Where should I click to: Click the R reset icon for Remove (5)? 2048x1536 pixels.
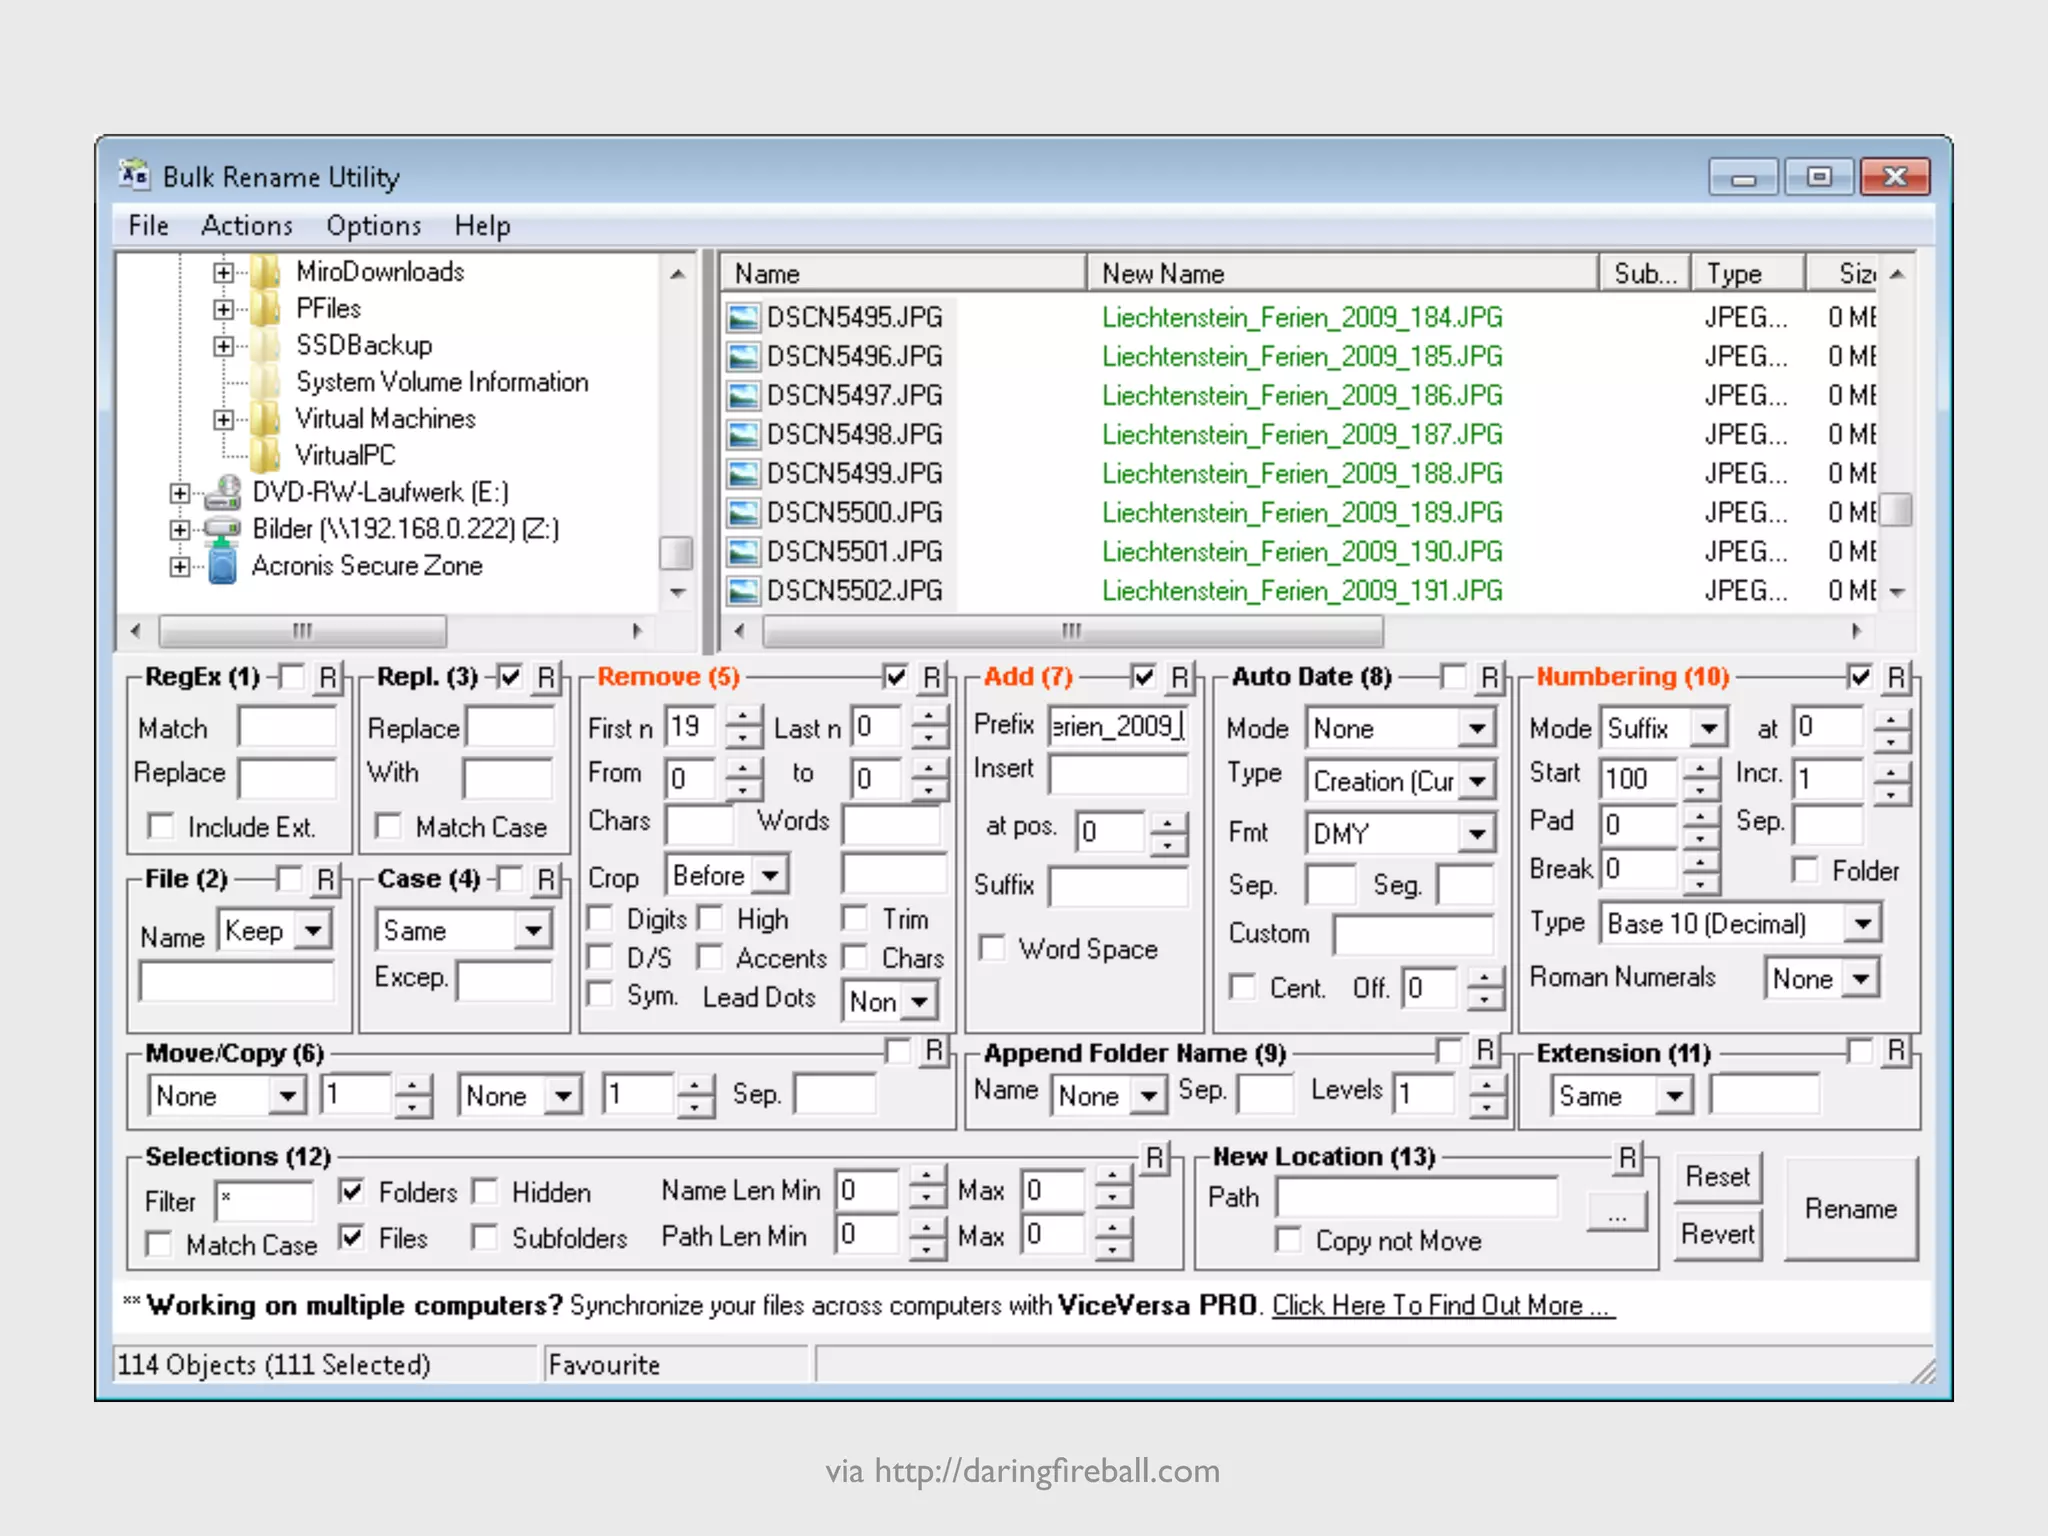click(932, 678)
